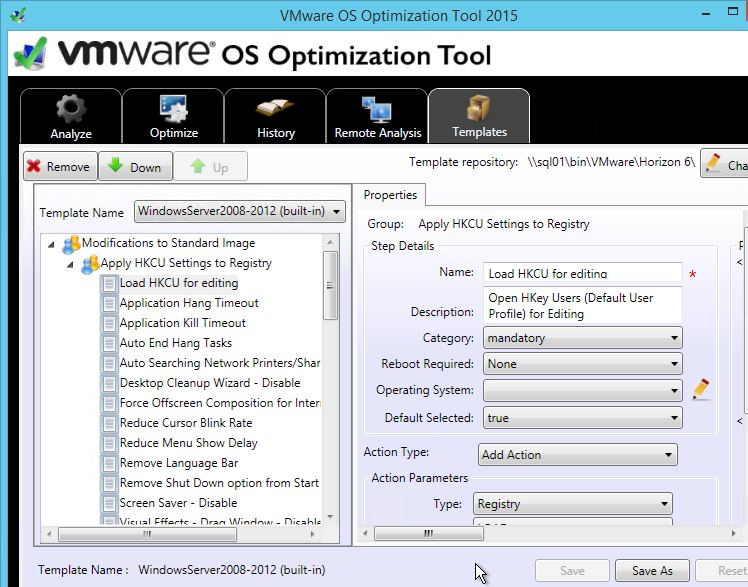Click the Force Offscreen Composition step icon
The image size is (748, 587).
click(x=109, y=403)
